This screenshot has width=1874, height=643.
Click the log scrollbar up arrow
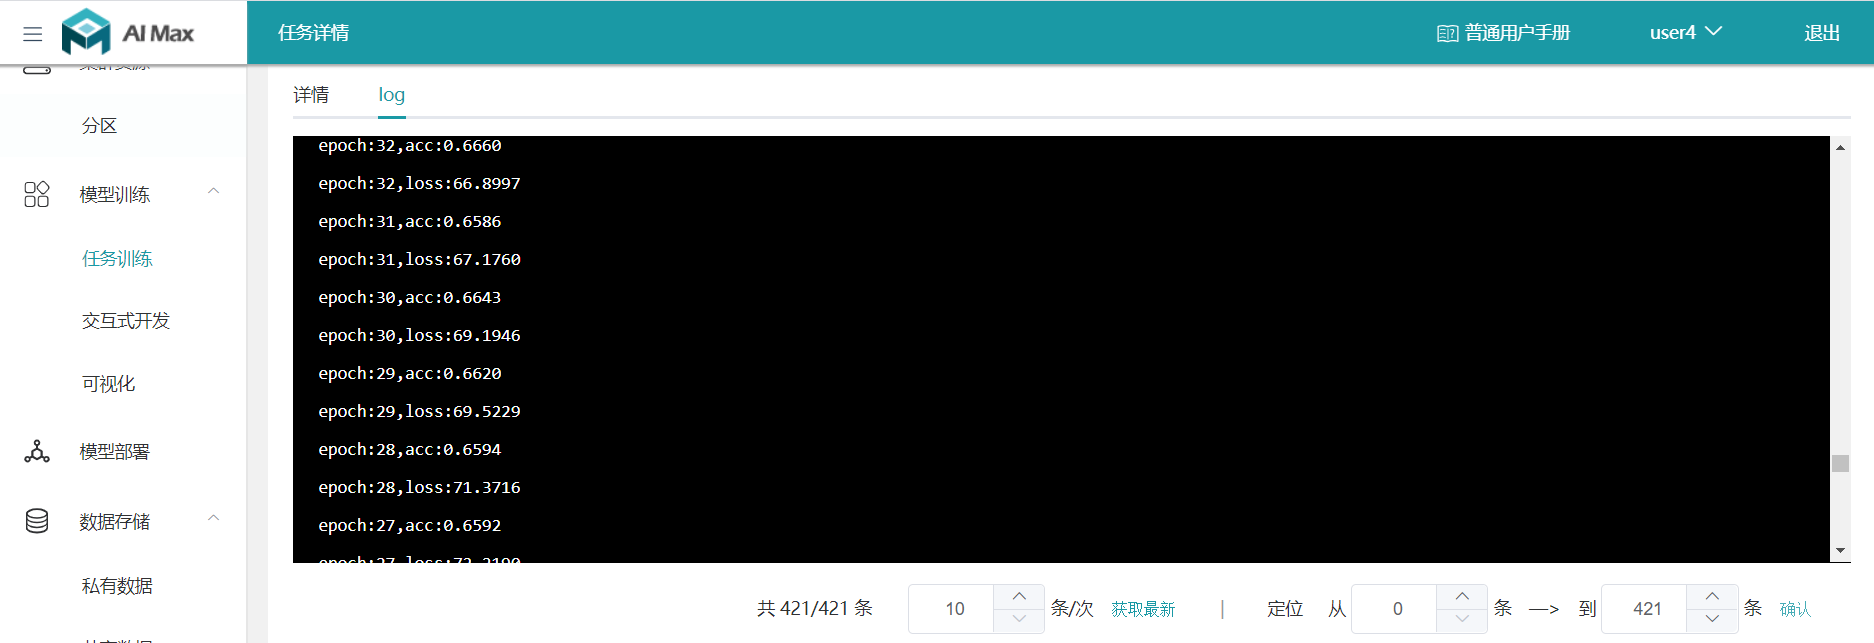tap(1840, 147)
